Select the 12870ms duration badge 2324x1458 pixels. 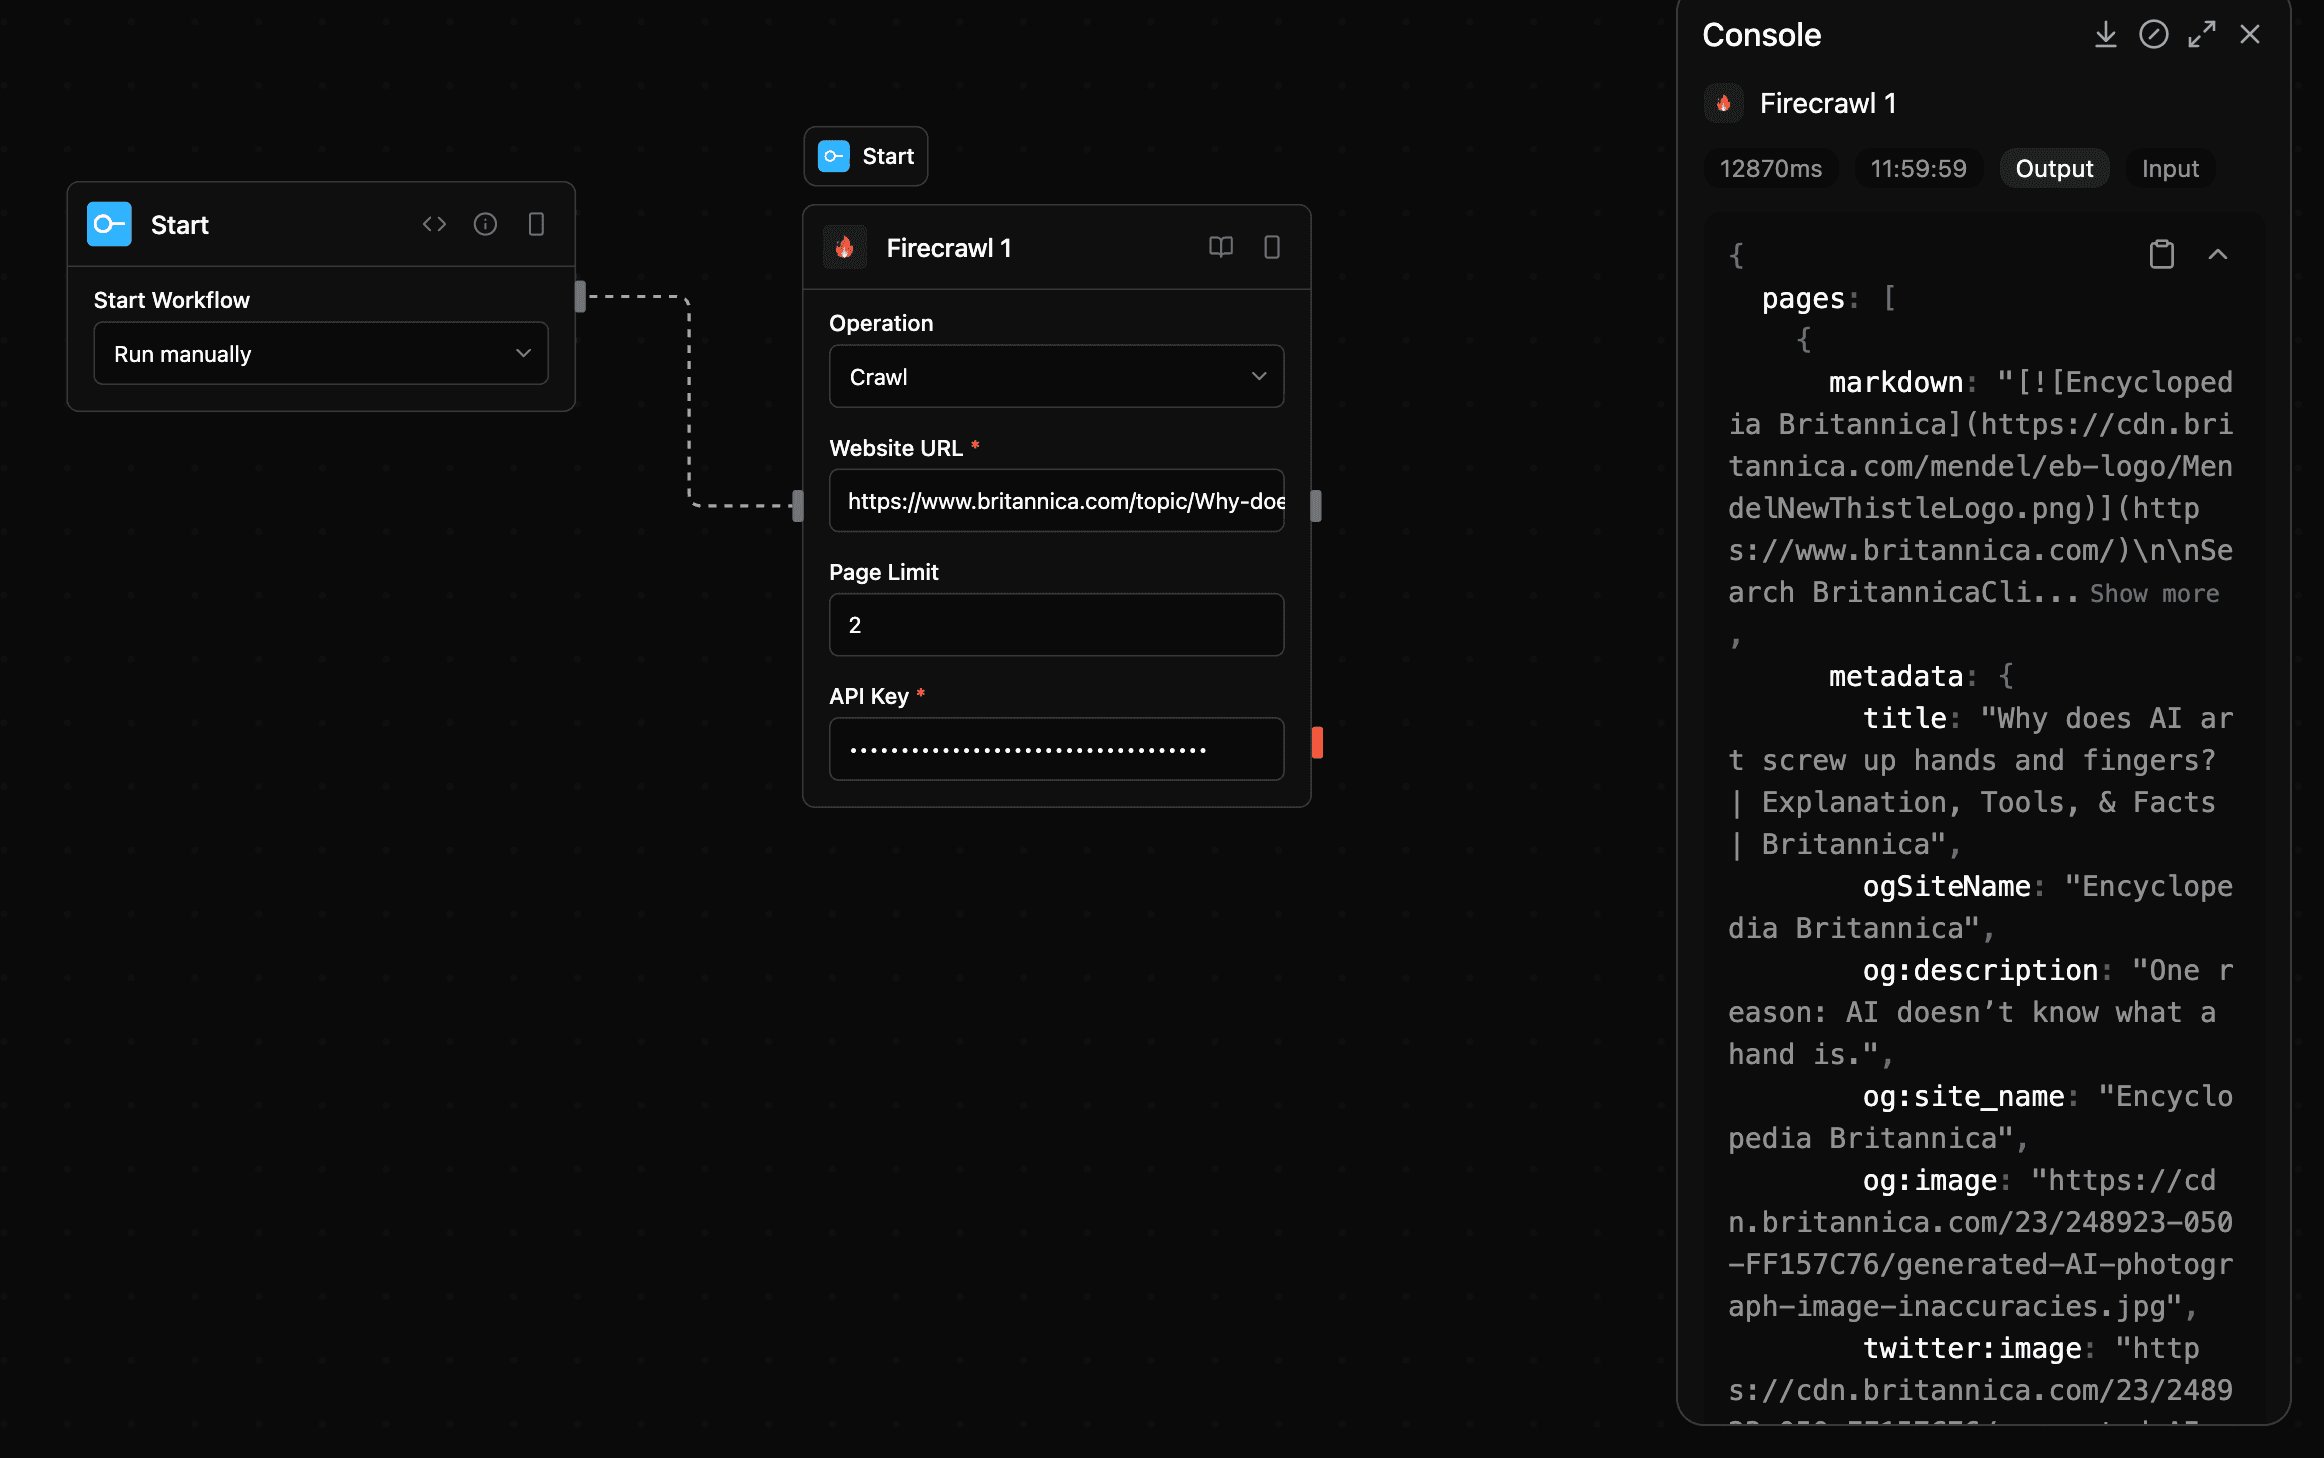[x=1770, y=168]
